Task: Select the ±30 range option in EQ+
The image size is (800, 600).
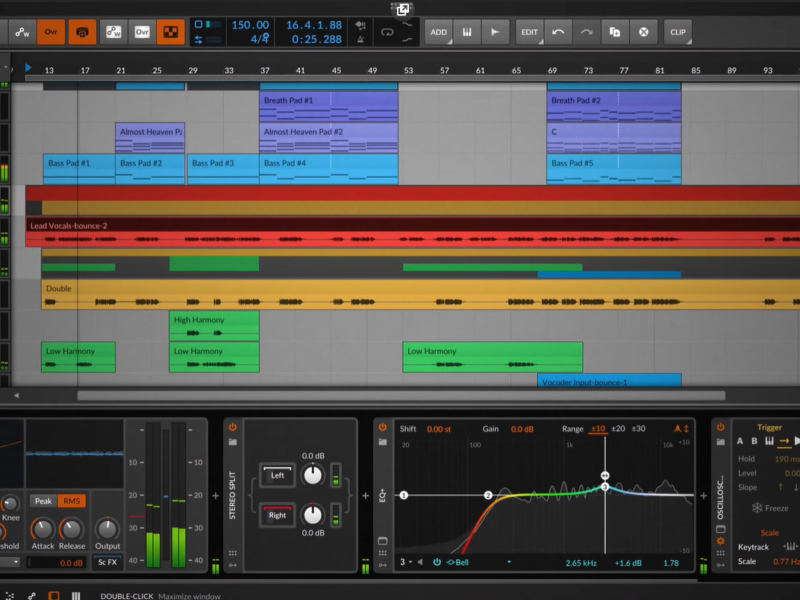Action: pyautogui.click(x=638, y=428)
